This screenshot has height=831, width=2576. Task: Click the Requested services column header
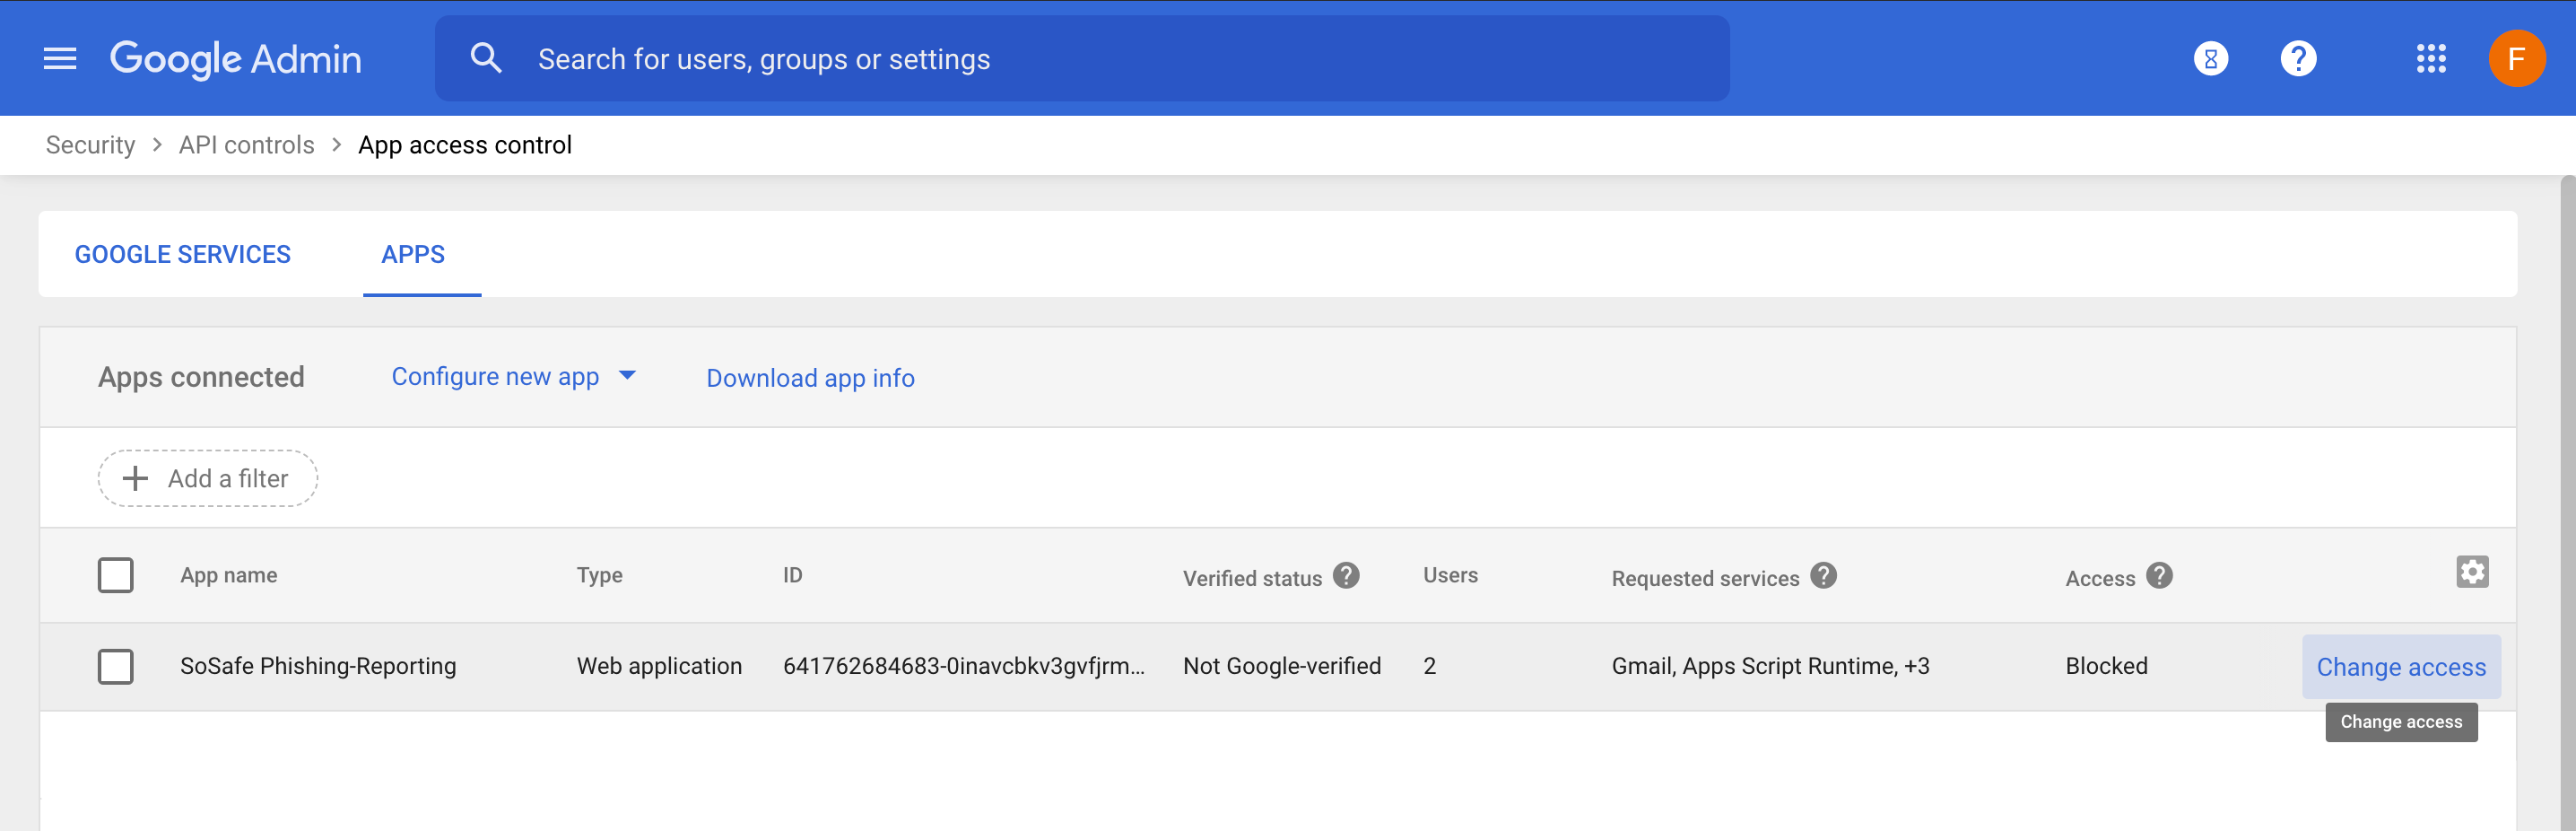(x=1705, y=579)
